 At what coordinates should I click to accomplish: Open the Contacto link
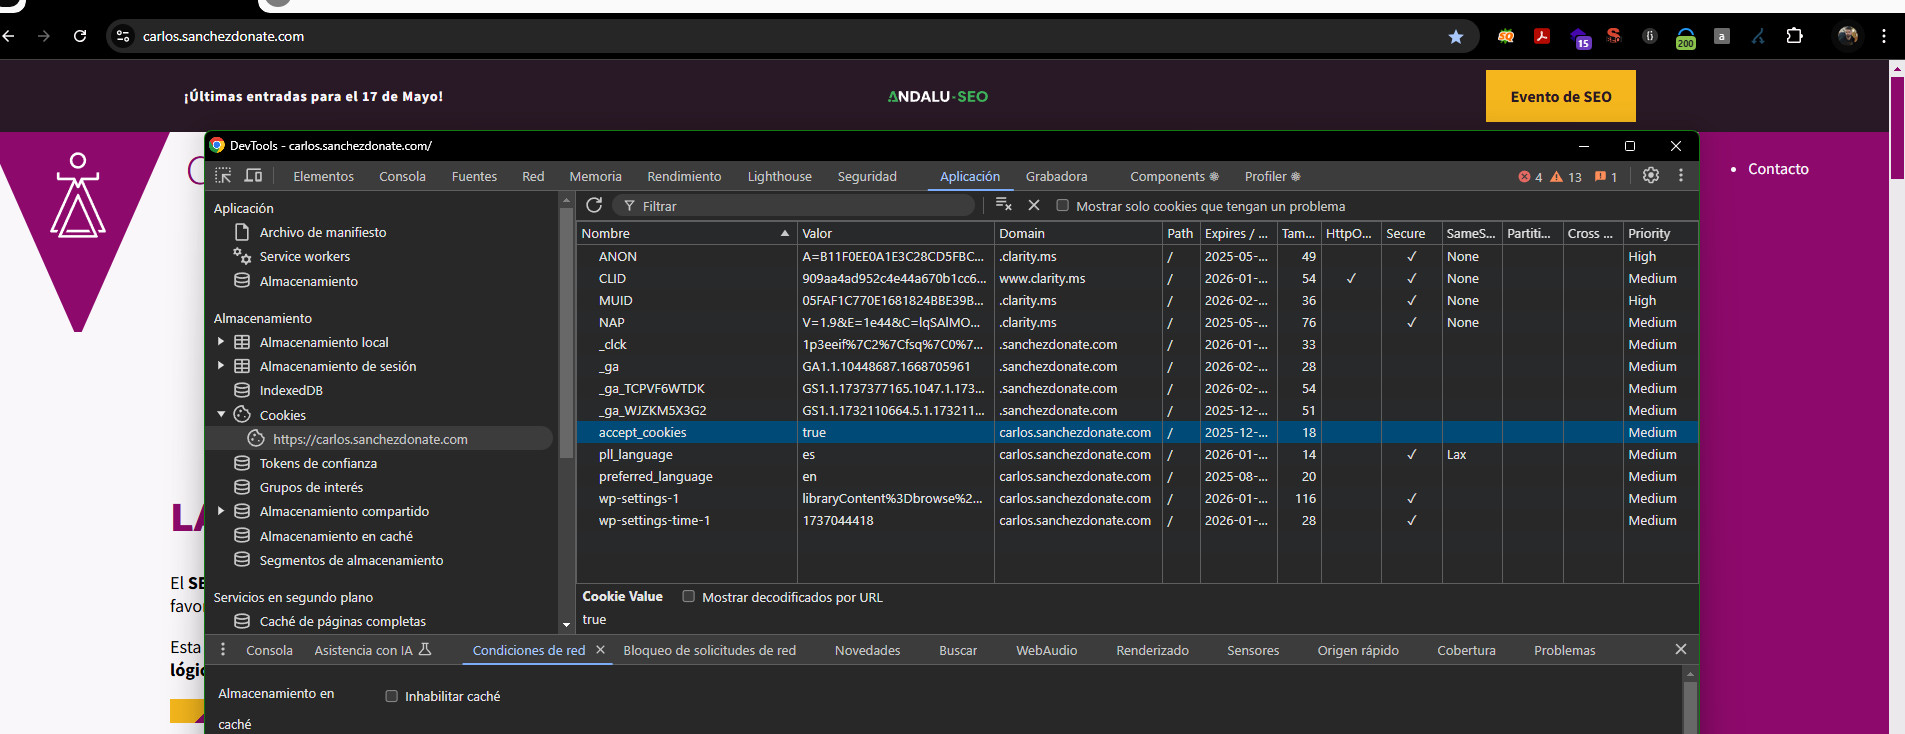pyautogui.click(x=1778, y=169)
